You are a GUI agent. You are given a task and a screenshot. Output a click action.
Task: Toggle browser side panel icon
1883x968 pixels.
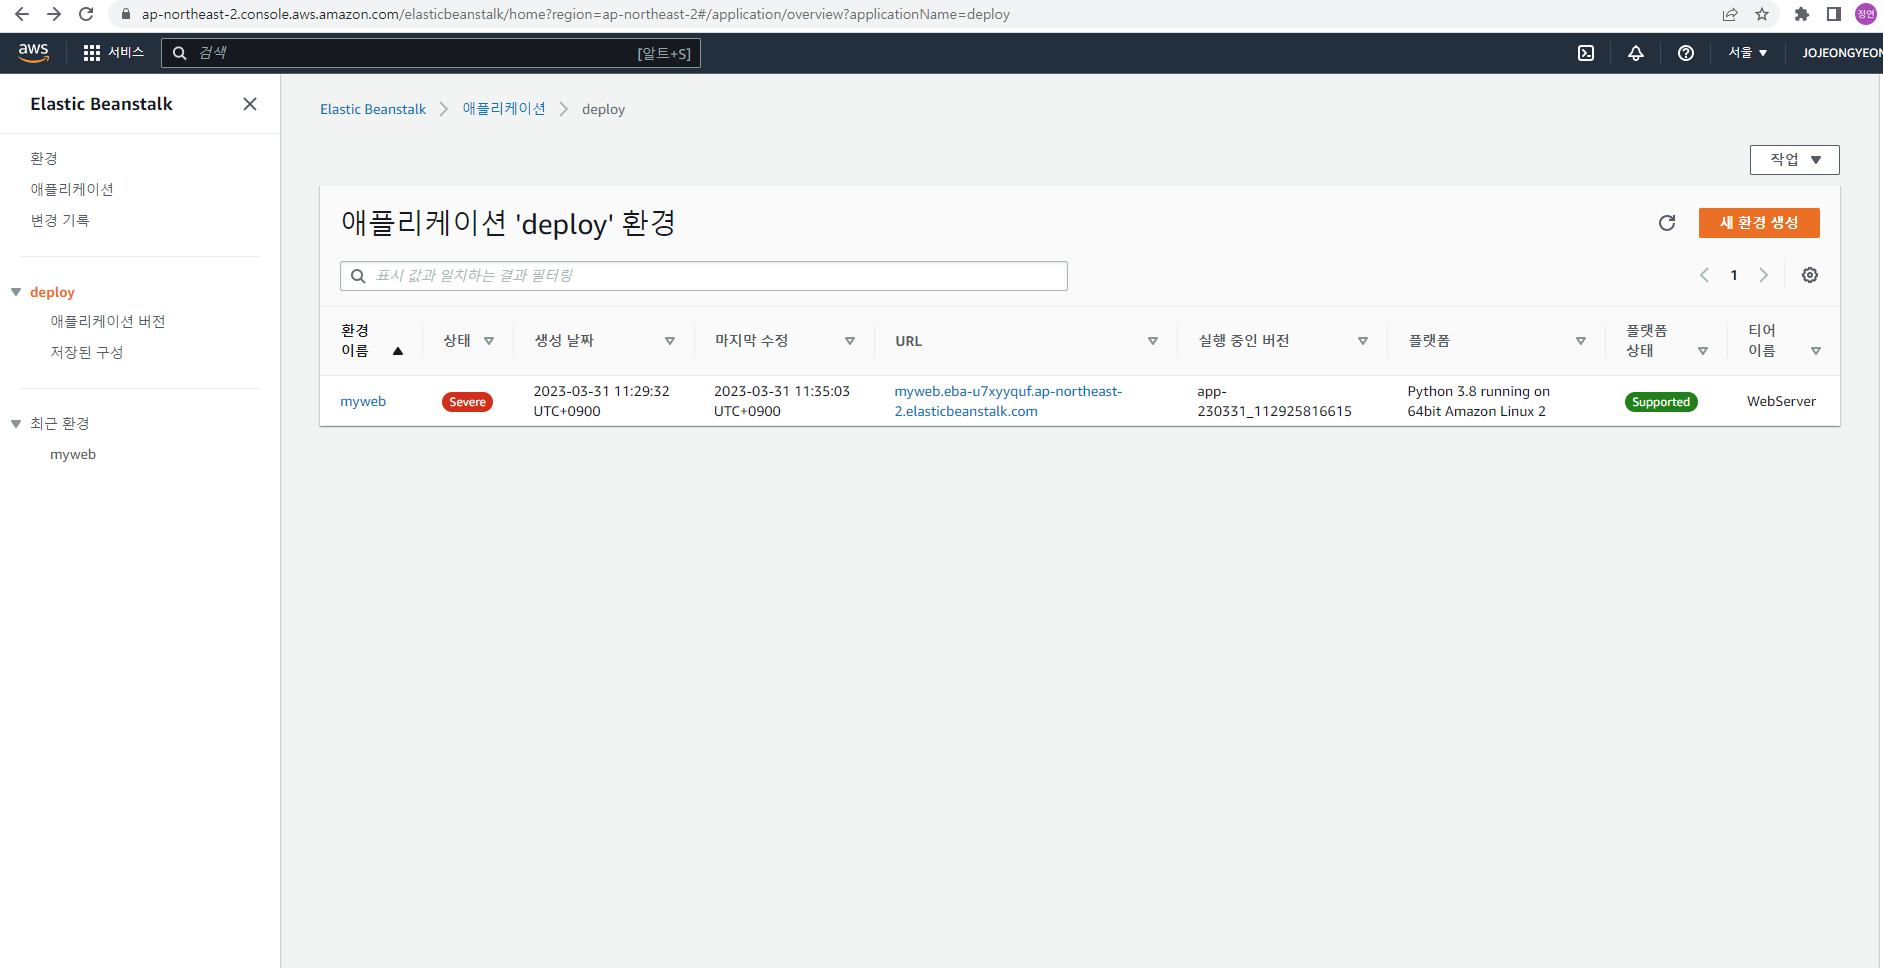1834,14
